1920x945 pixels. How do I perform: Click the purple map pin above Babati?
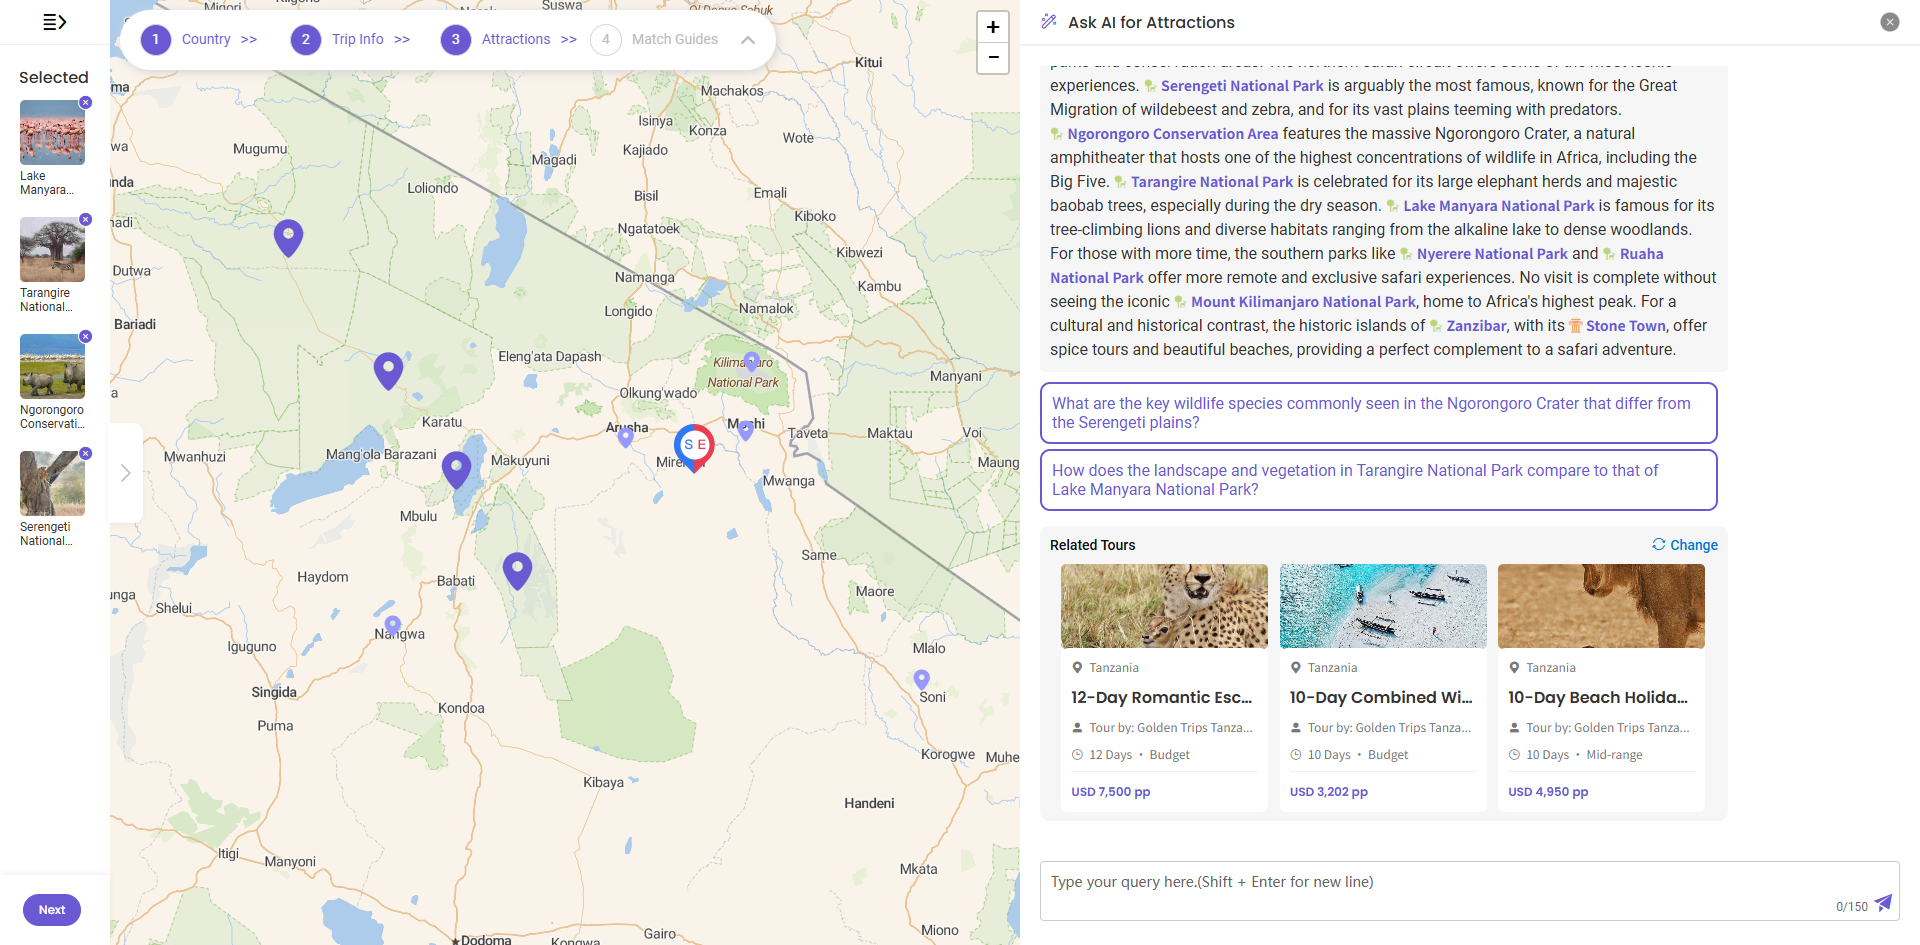(x=517, y=571)
